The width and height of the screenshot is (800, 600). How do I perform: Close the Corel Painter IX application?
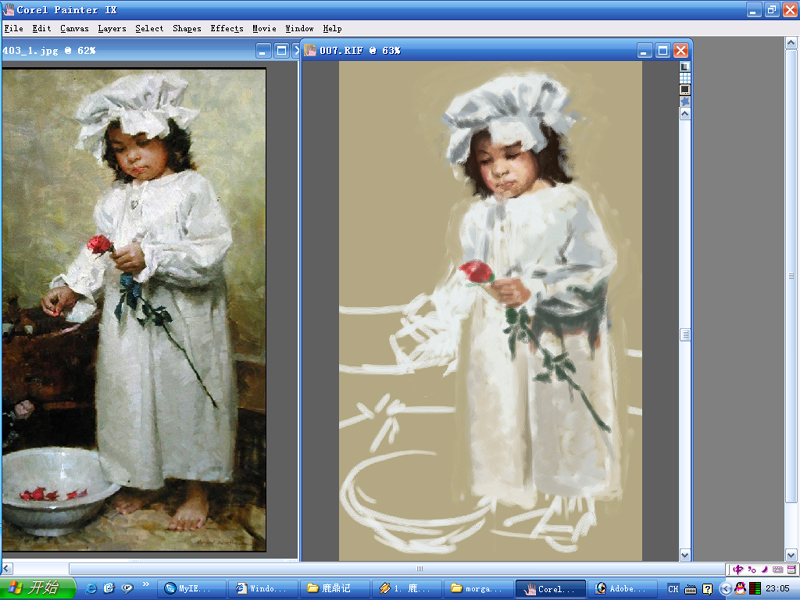click(790, 10)
